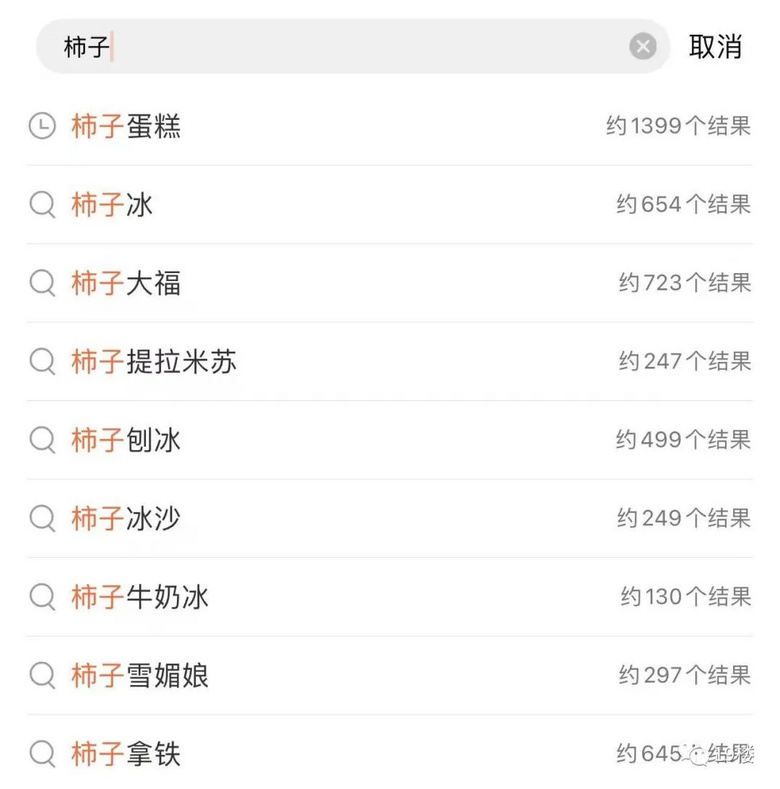Tap the magnifier icon beside 柿子刨冰
780x789 pixels.
(x=42, y=440)
